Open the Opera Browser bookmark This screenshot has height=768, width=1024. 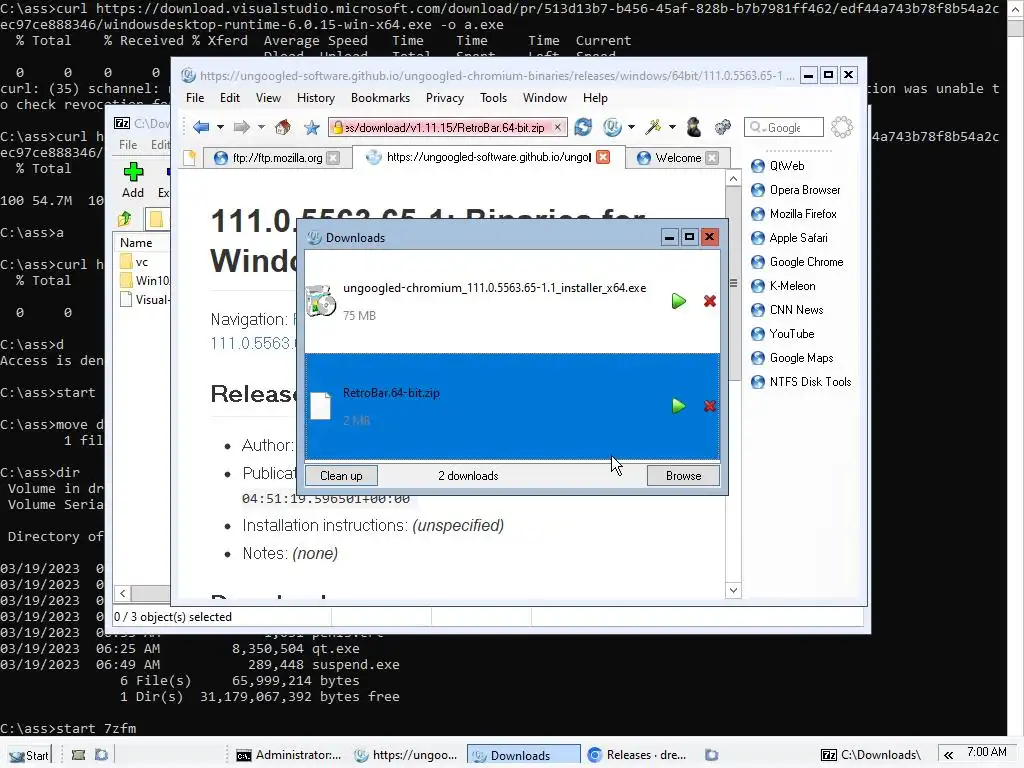(805, 190)
